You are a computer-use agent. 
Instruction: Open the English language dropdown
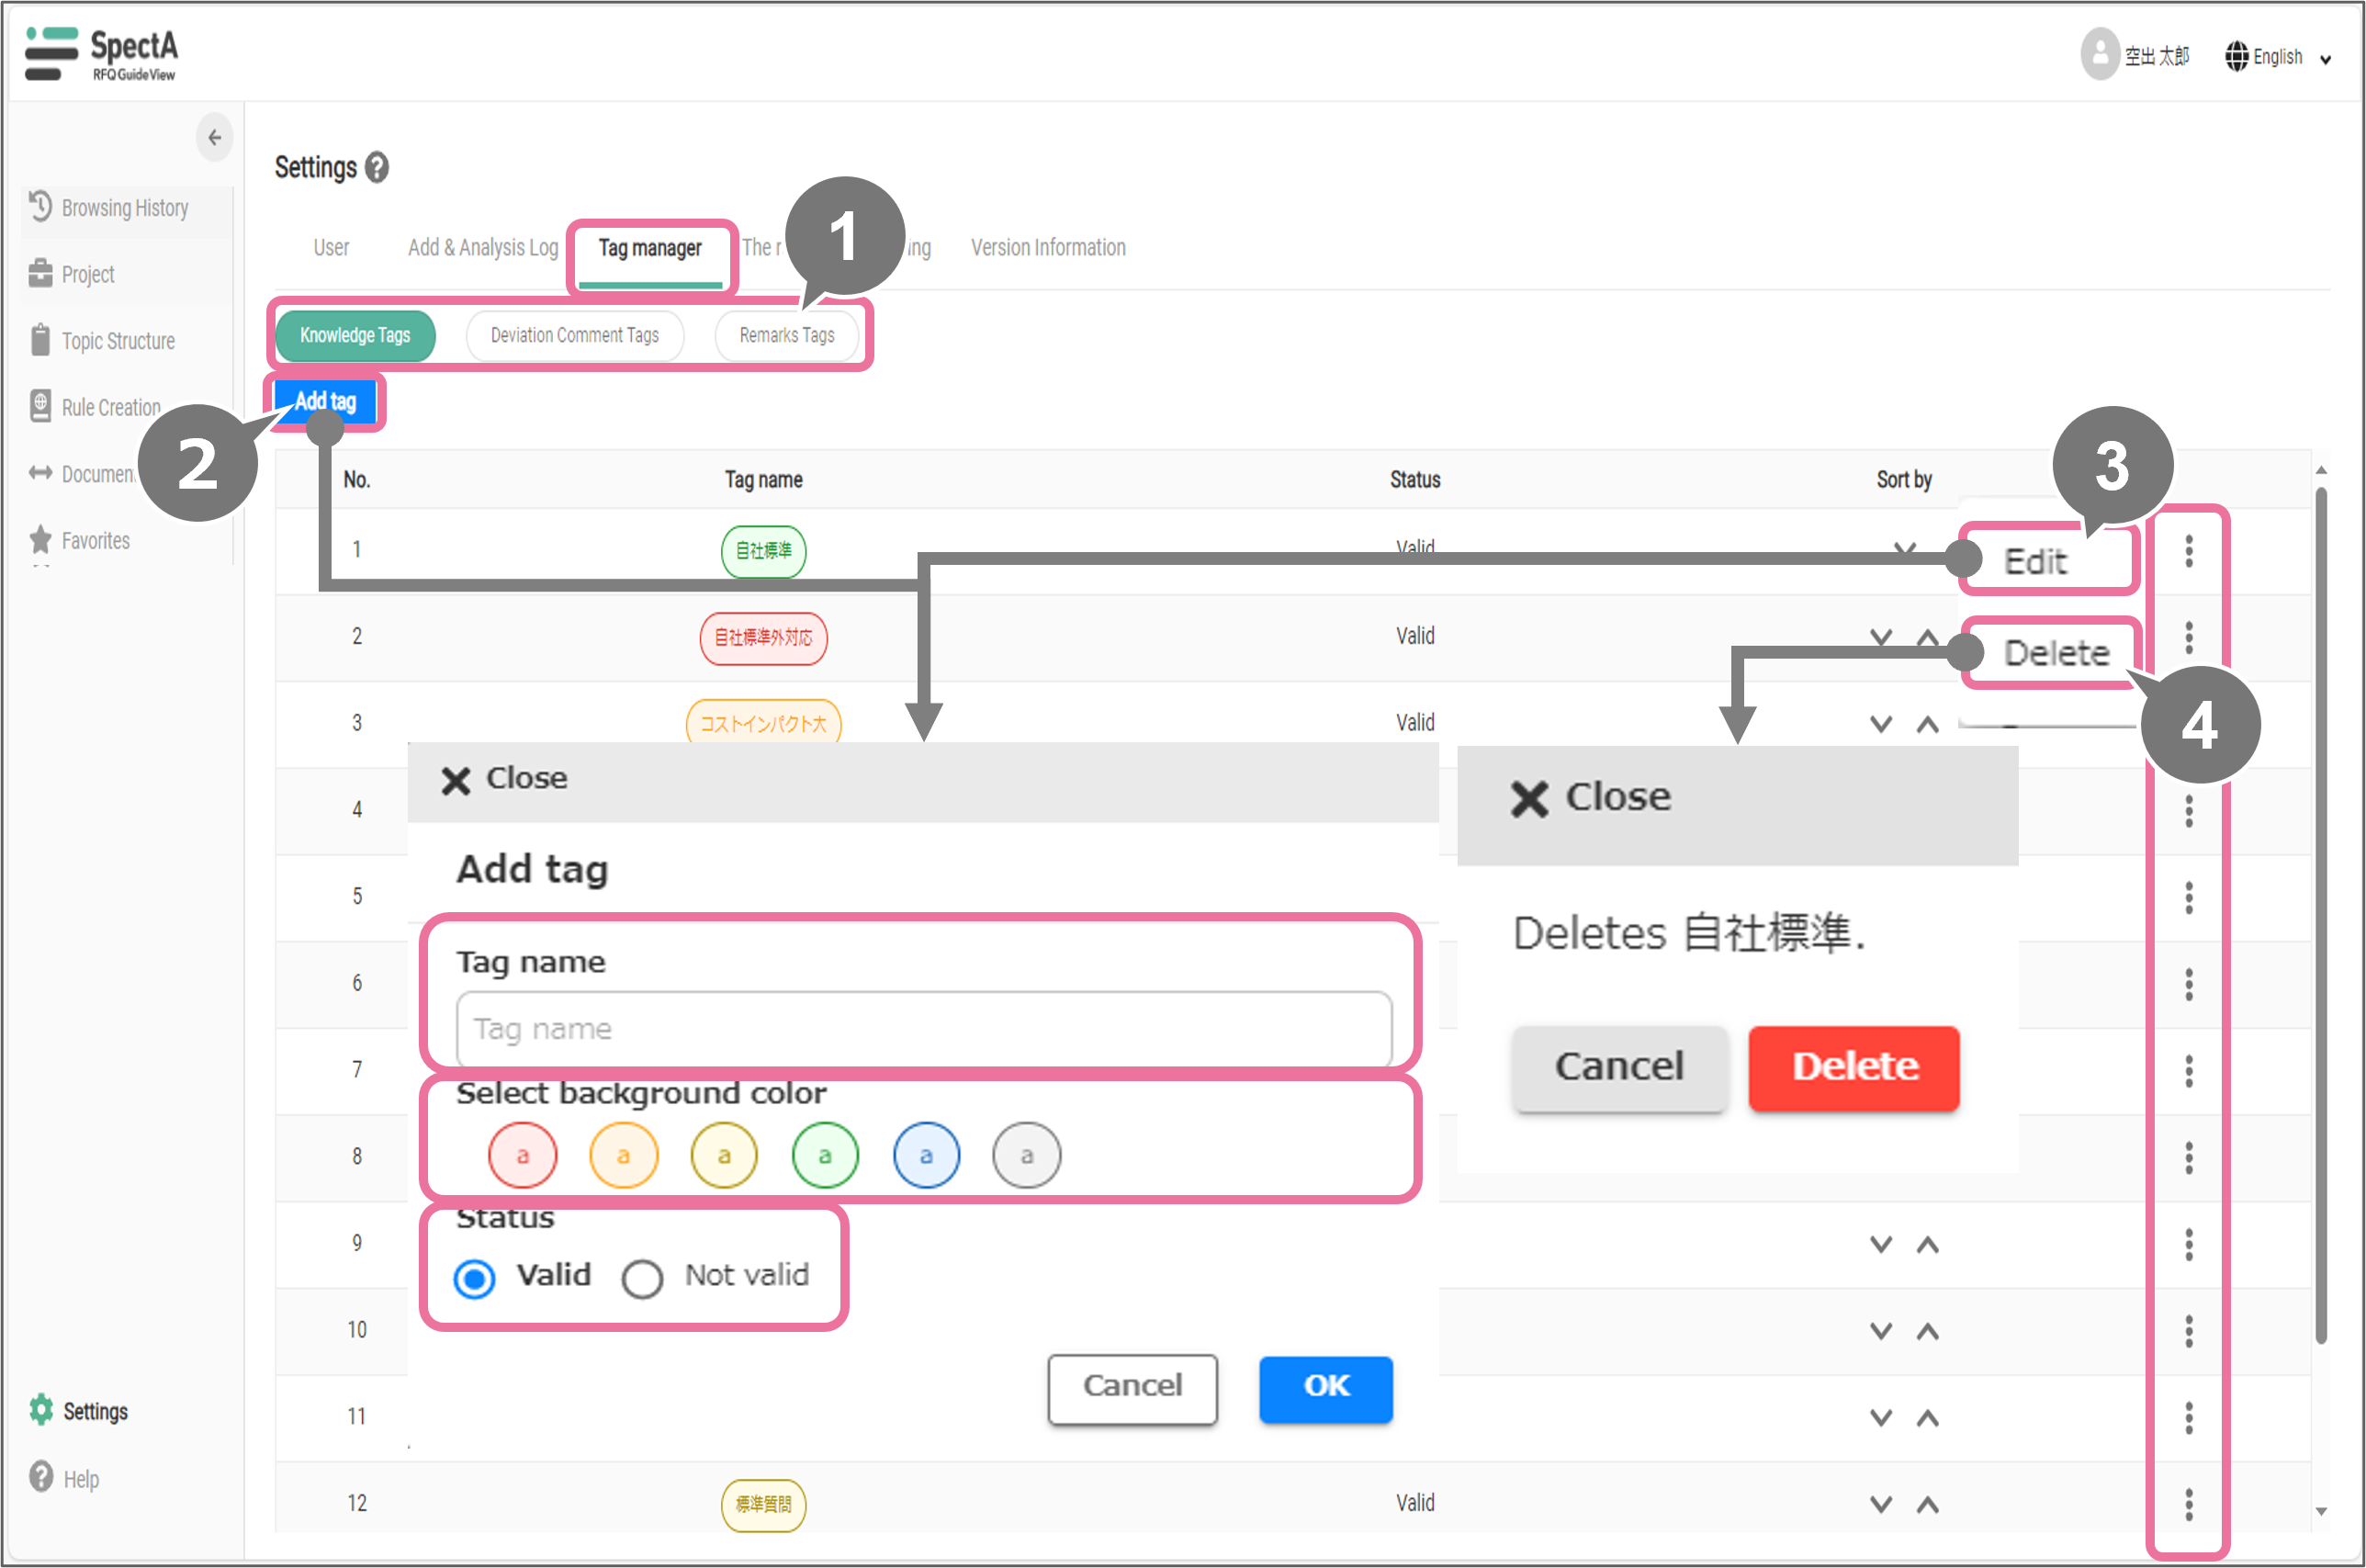(2278, 57)
